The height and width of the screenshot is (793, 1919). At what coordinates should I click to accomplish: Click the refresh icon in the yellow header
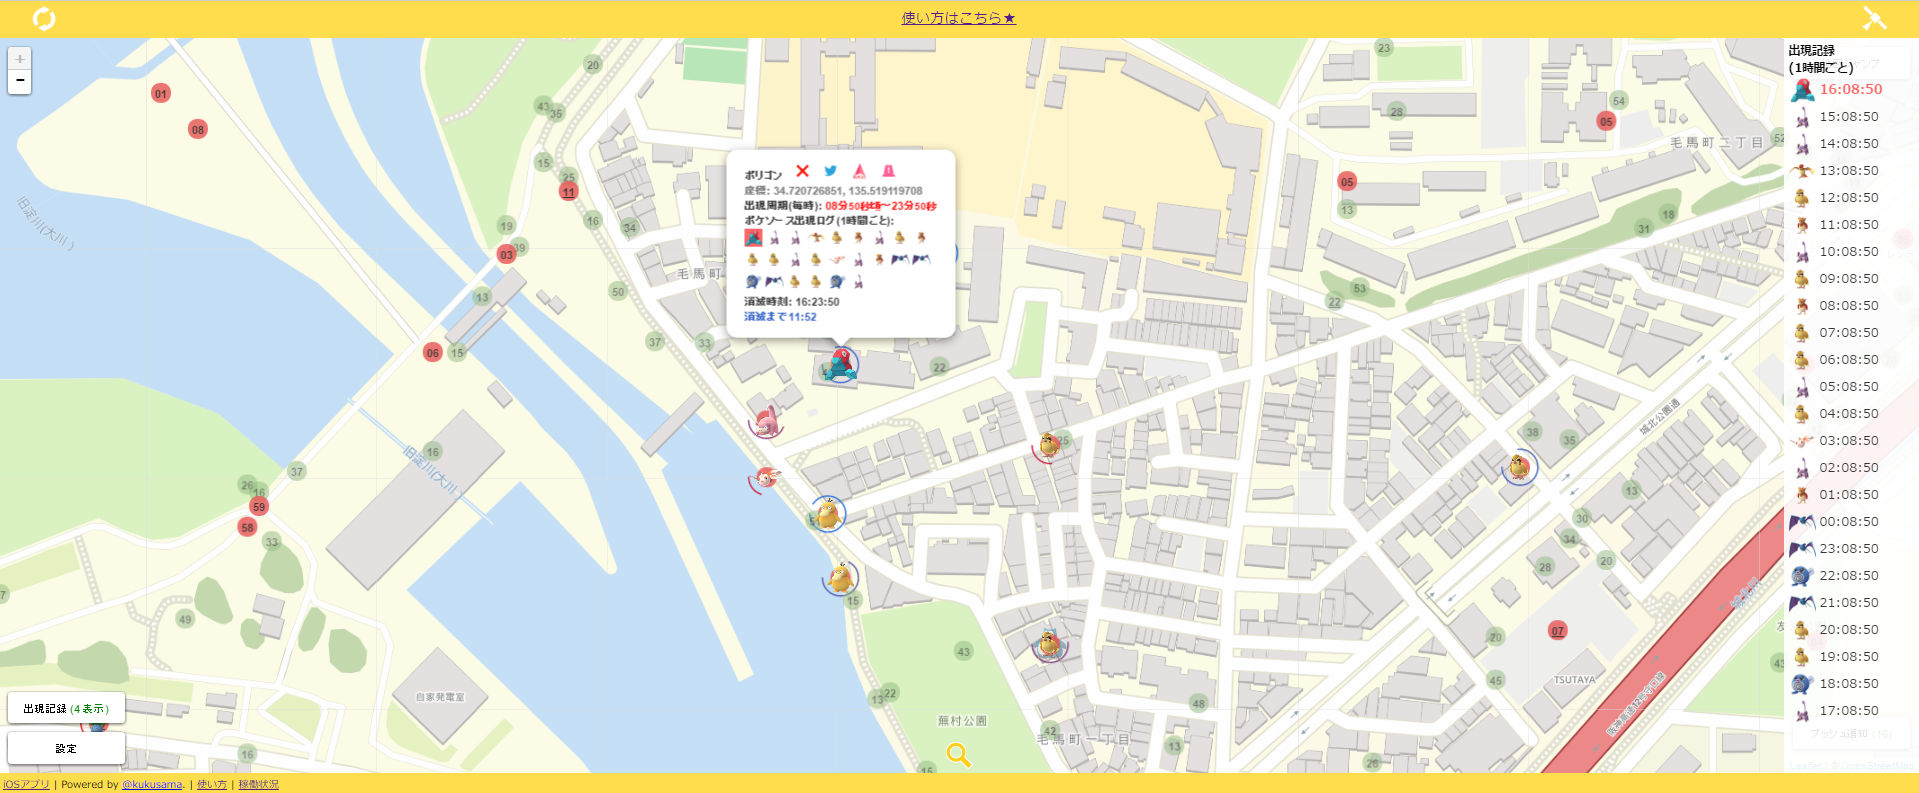click(44, 18)
